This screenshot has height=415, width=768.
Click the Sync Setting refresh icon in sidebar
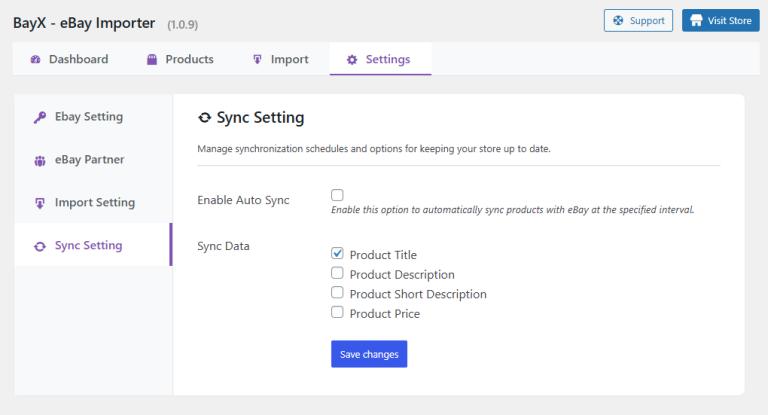pyautogui.click(x=40, y=246)
